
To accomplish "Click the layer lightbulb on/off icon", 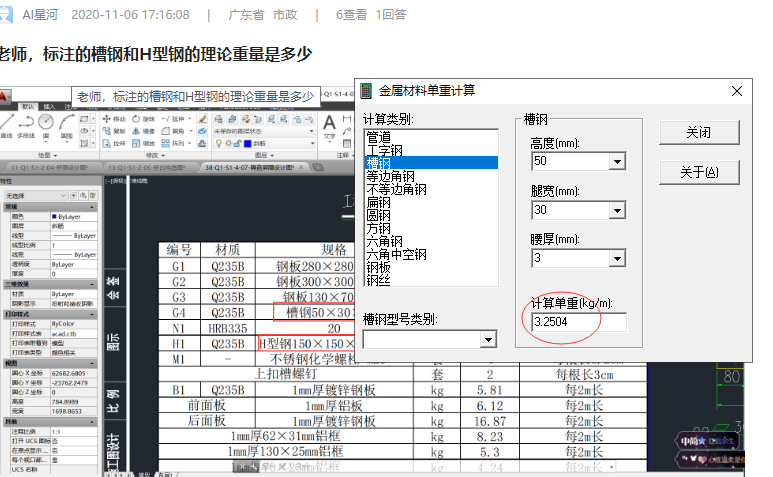I will tap(219, 143).
